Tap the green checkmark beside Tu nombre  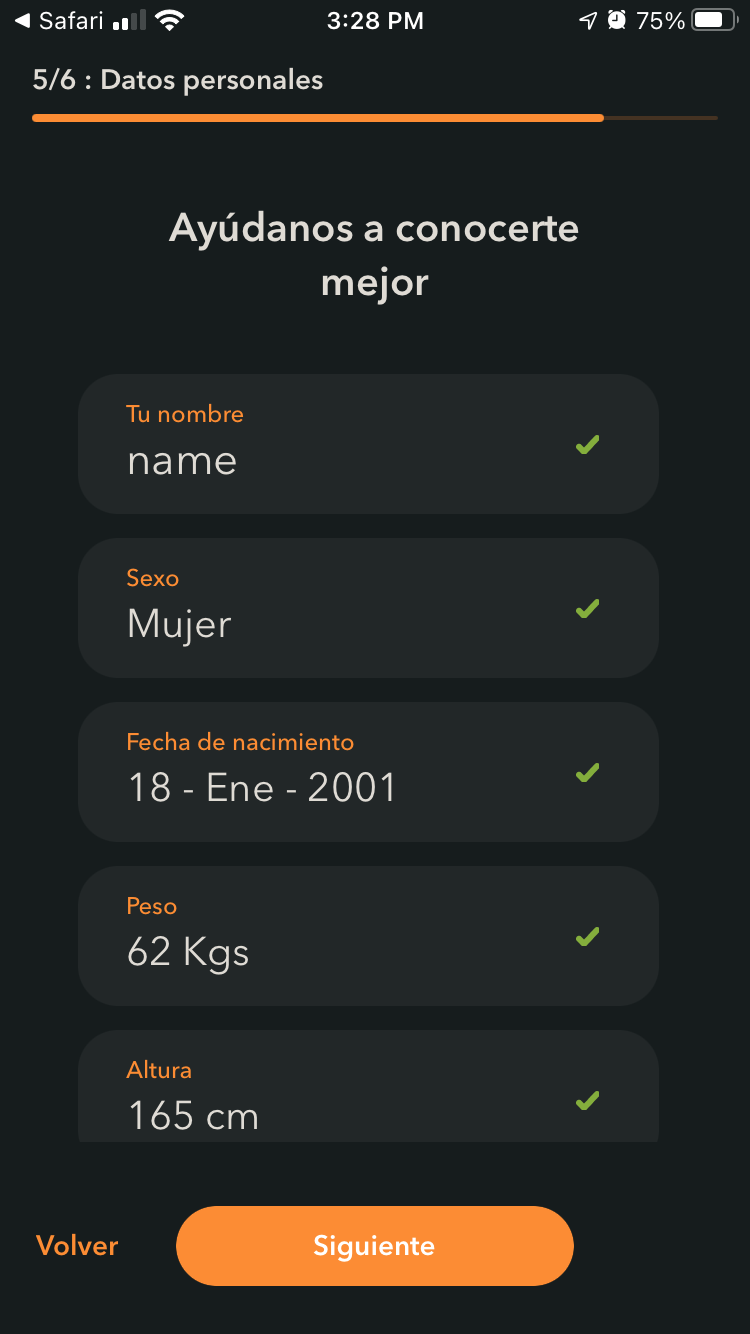588,444
